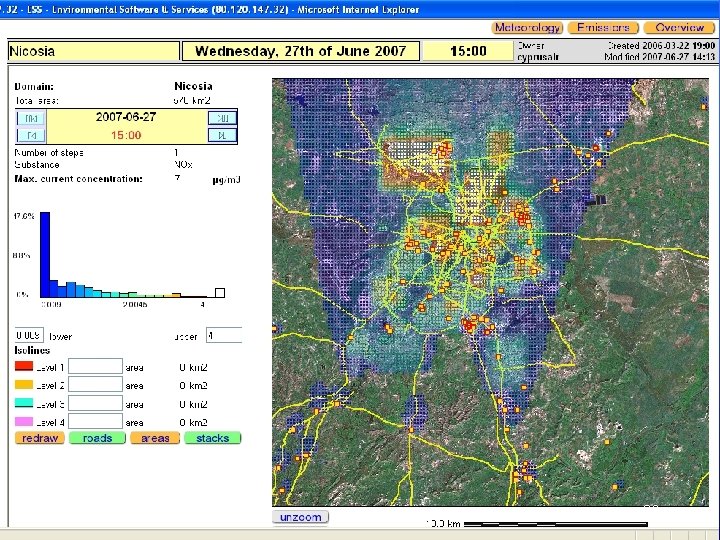Step back to the previous hour

tap(31, 134)
